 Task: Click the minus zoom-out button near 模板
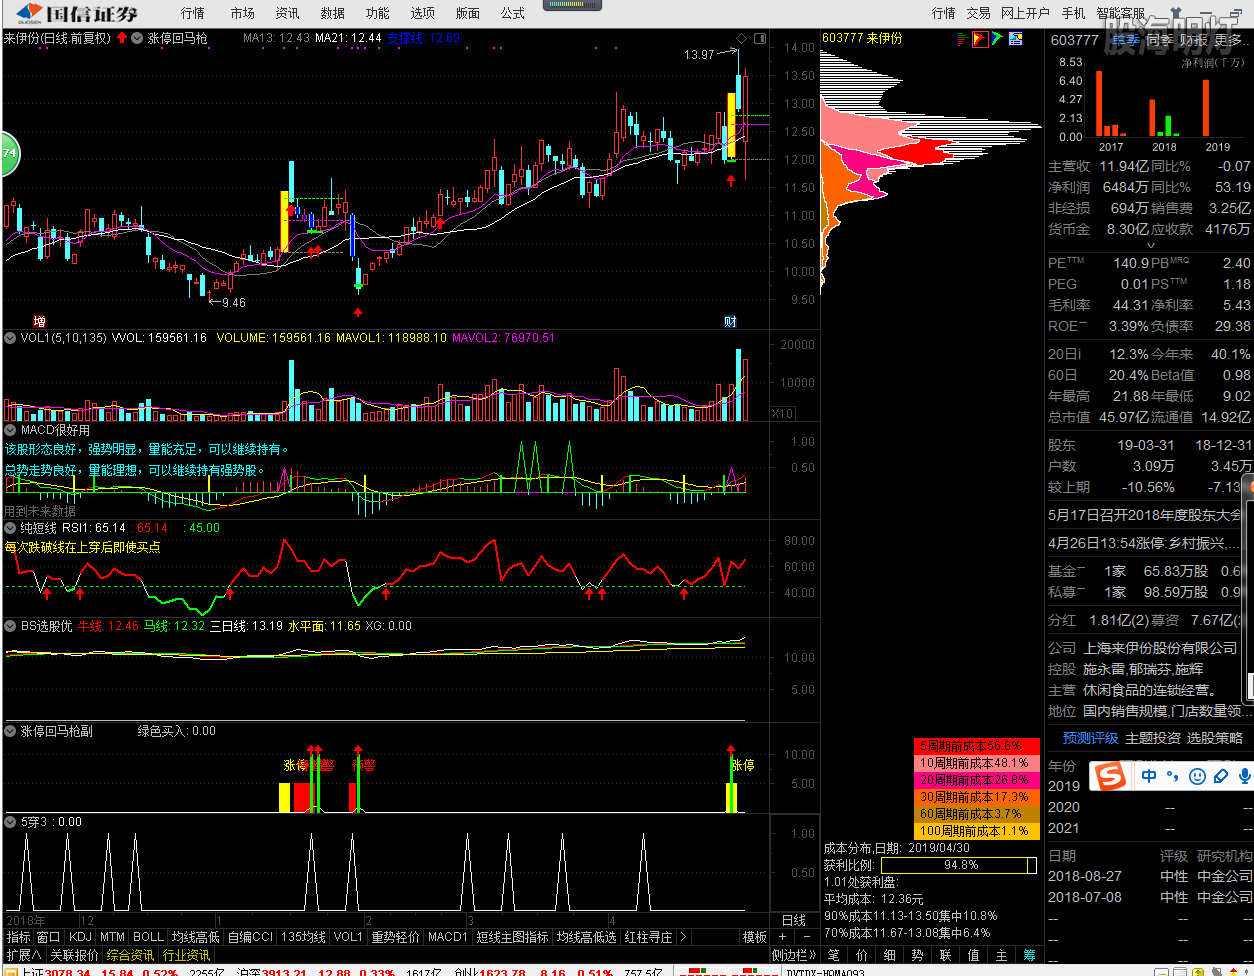point(807,937)
